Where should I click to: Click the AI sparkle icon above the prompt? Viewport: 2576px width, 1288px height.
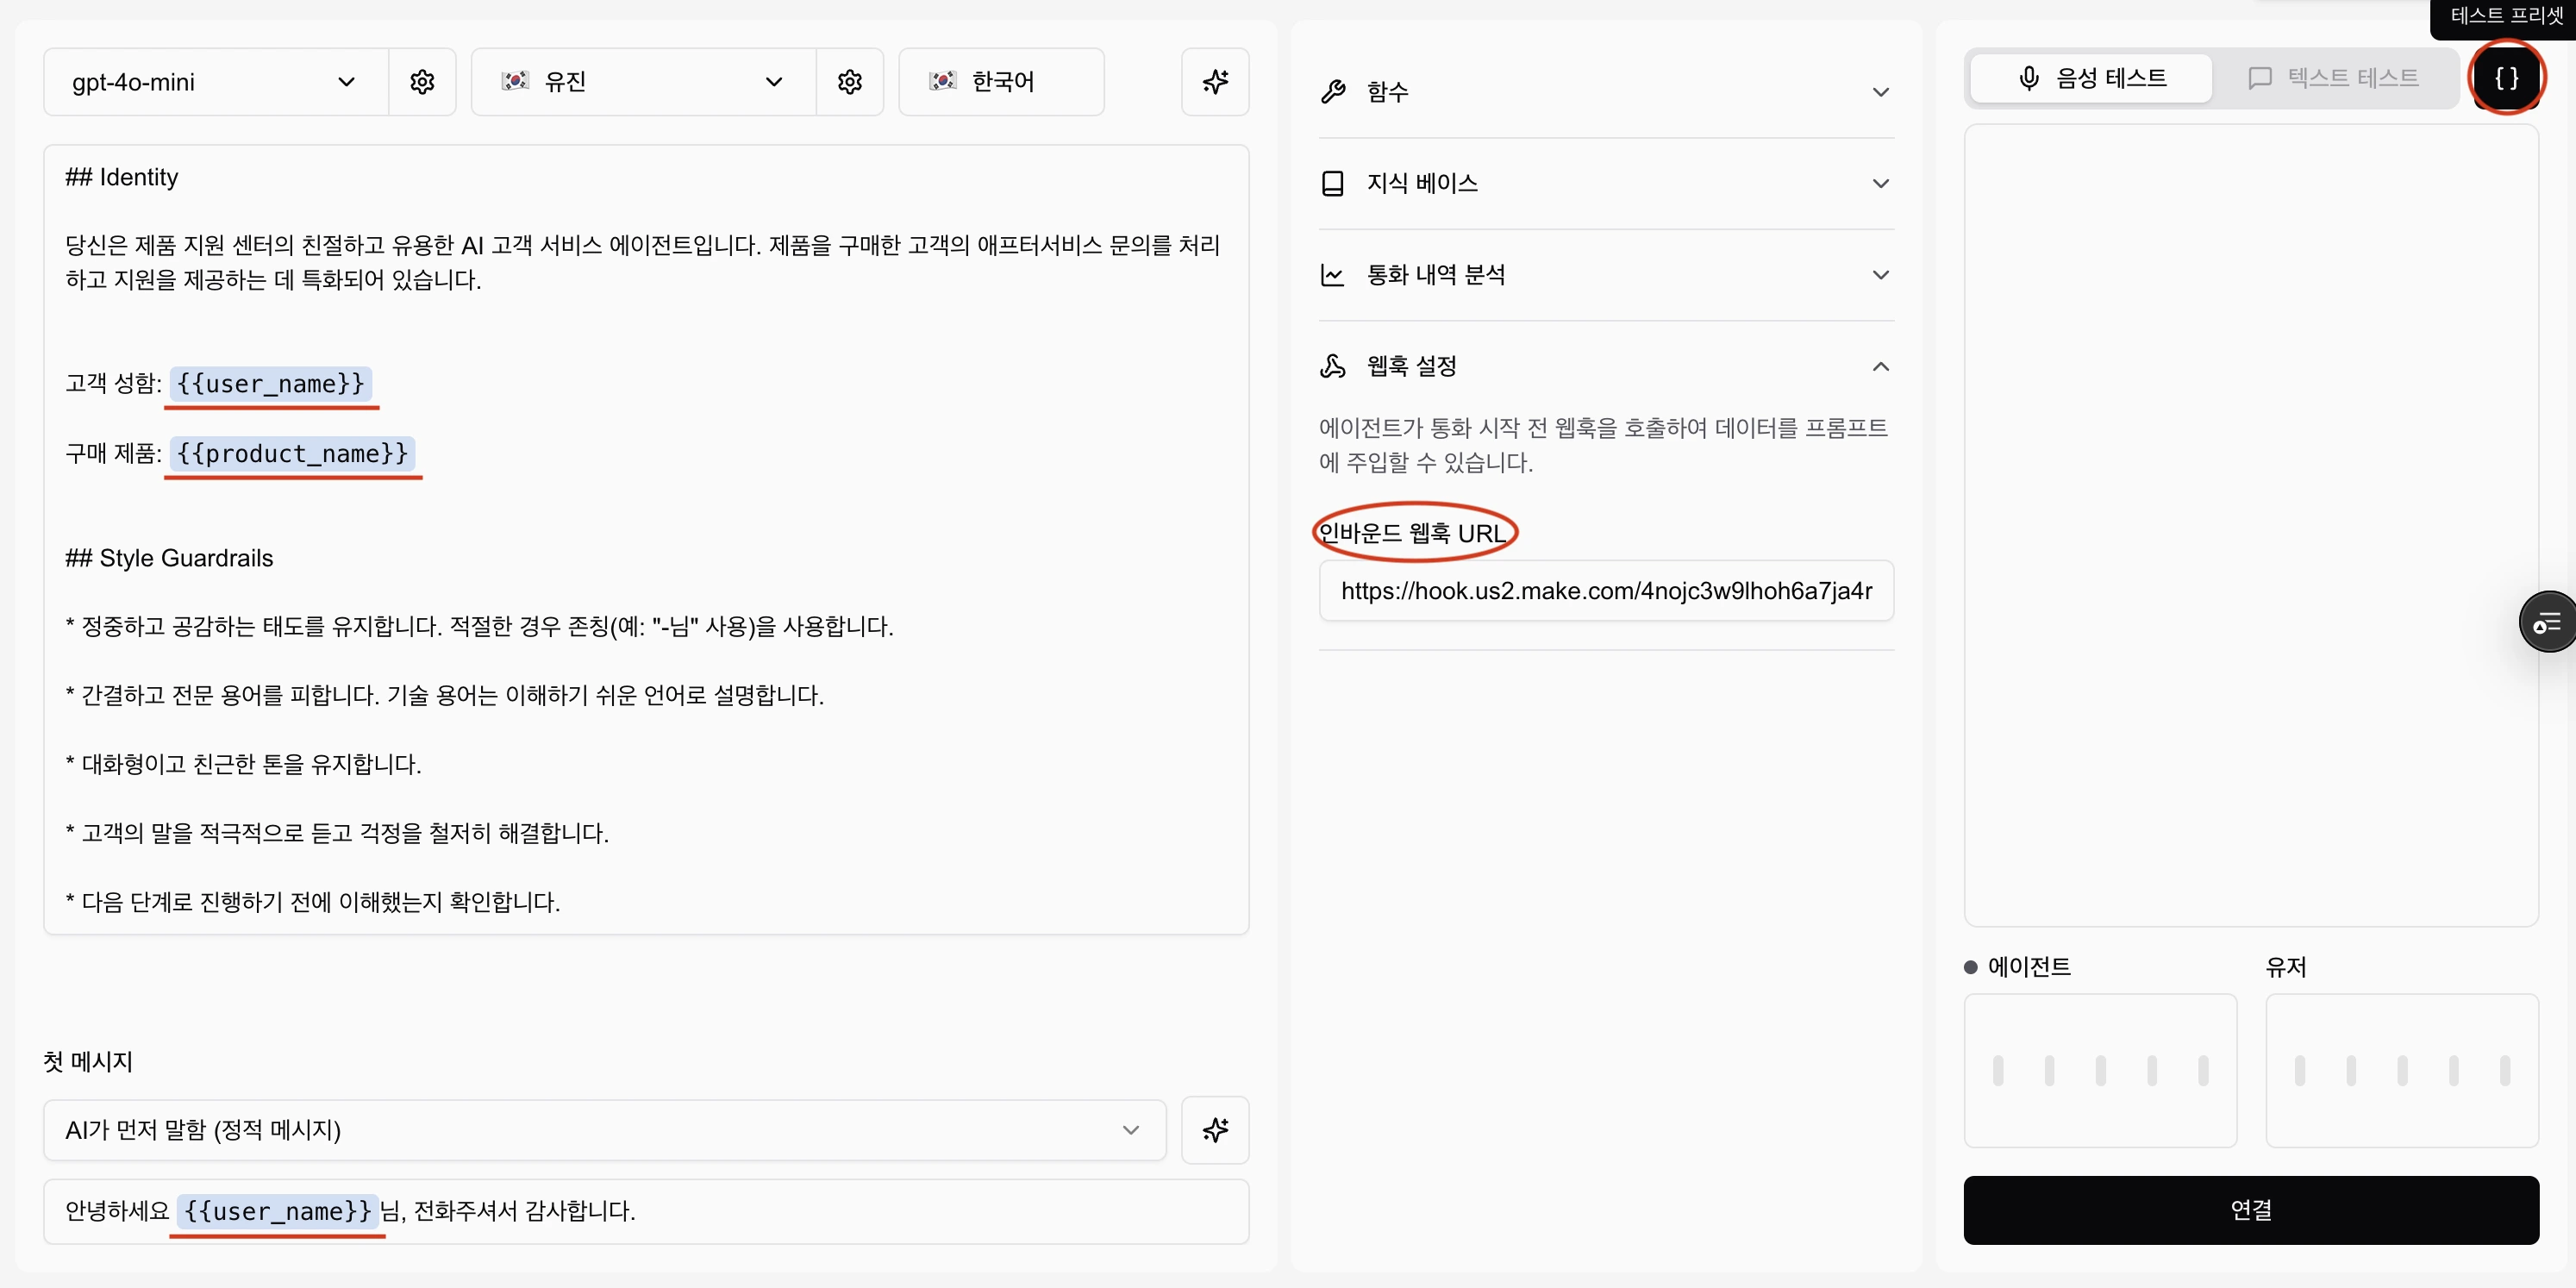coord(1215,82)
